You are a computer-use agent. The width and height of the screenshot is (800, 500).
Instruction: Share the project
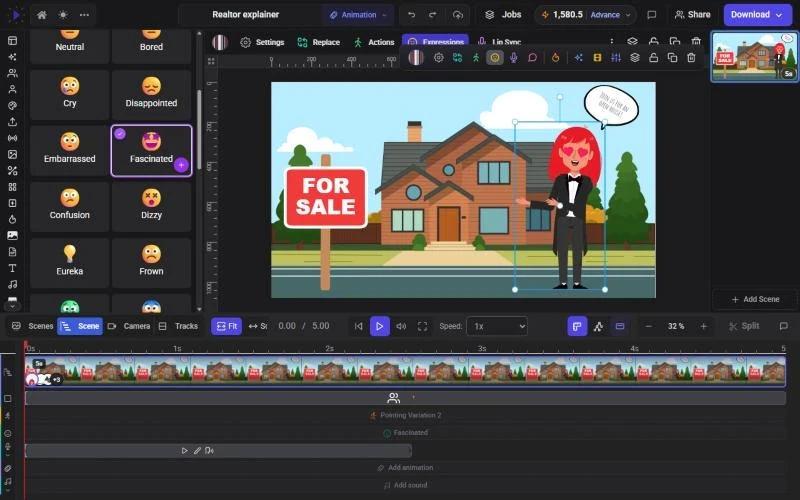click(x=692, y=14)
